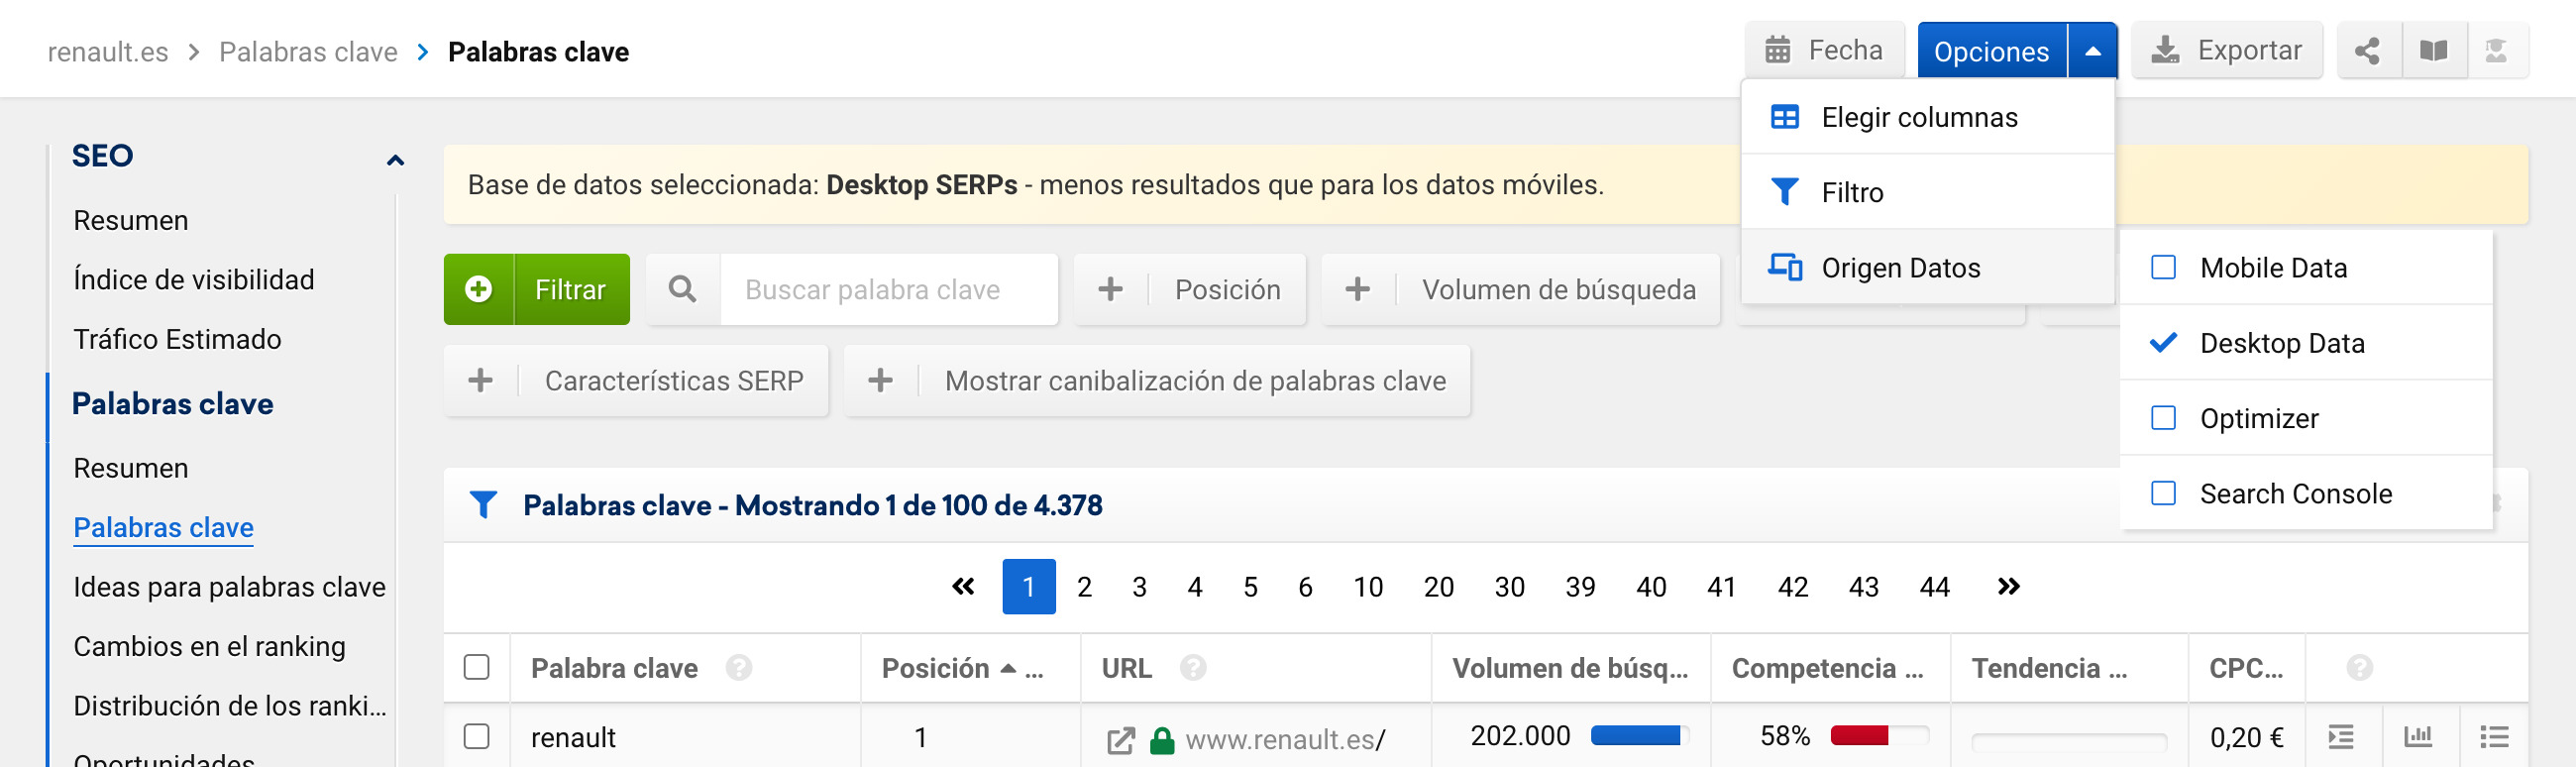Screen dimensions: 2576x767
Task: Click the green plus icon beside Filtrar
Action: tap(479, 289)
